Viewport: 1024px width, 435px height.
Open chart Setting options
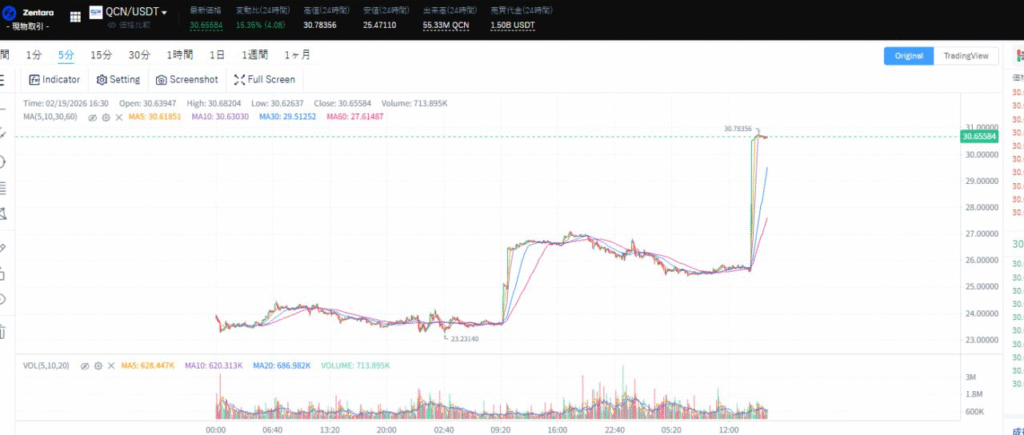[x=118, y=79]
